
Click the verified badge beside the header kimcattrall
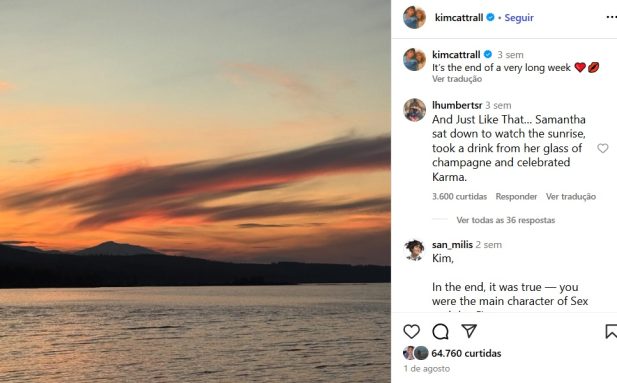490,17
